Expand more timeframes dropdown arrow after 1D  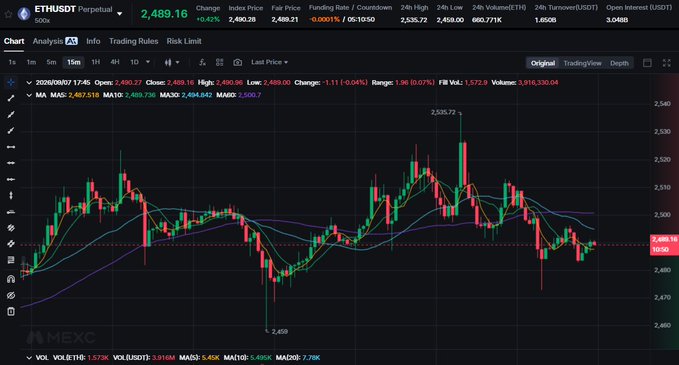[148, 62]
